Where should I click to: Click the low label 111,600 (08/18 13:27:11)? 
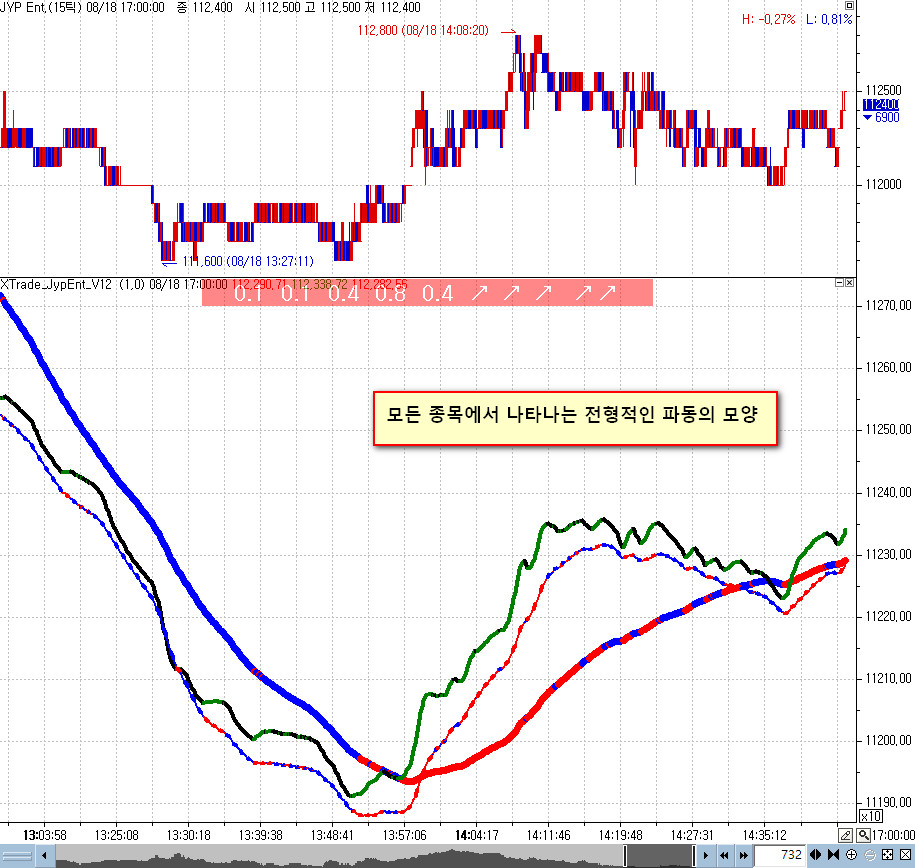tap(248, 261)
